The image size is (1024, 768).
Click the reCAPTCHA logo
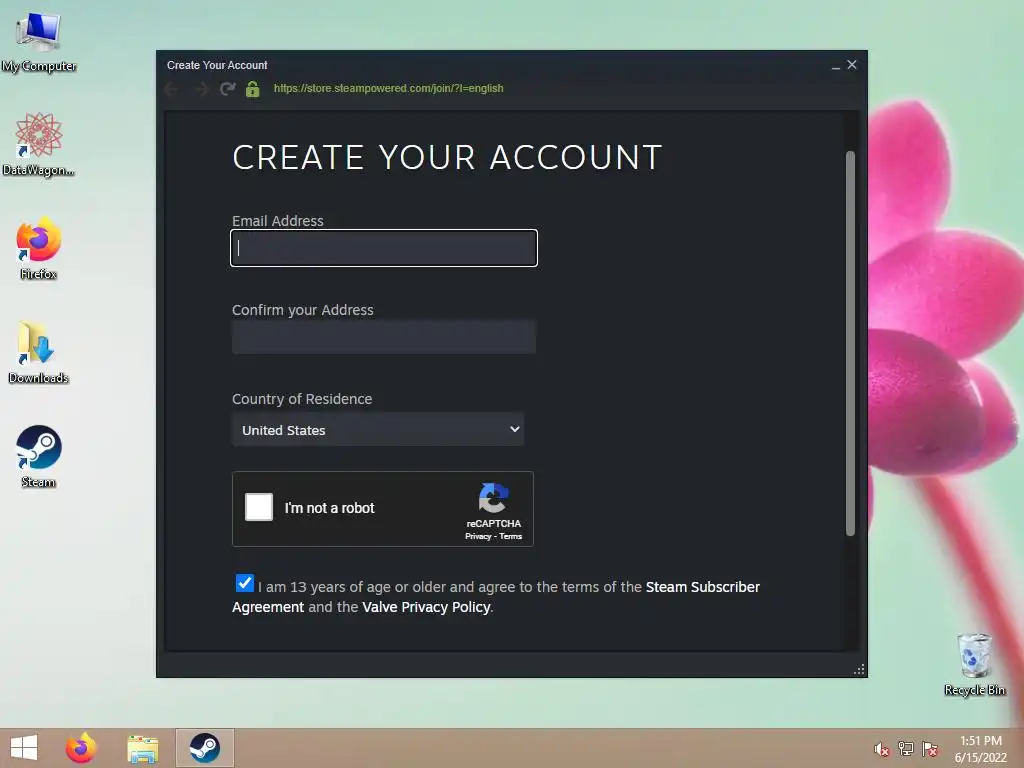click(493, 499)
